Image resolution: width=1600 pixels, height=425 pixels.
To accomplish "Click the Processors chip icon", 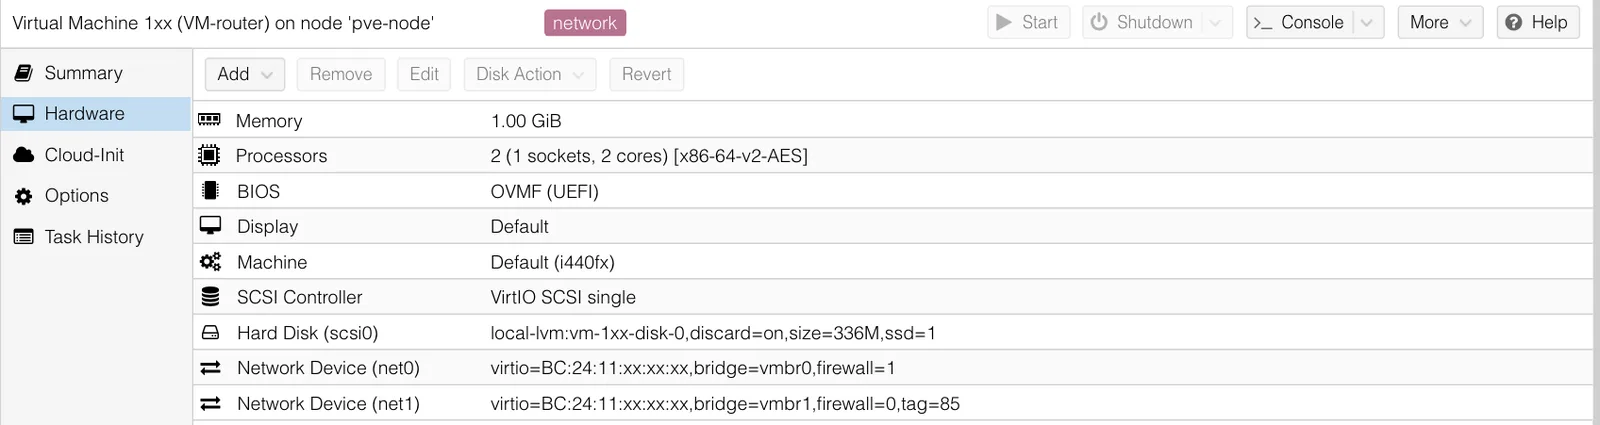I will coord(209,155).
